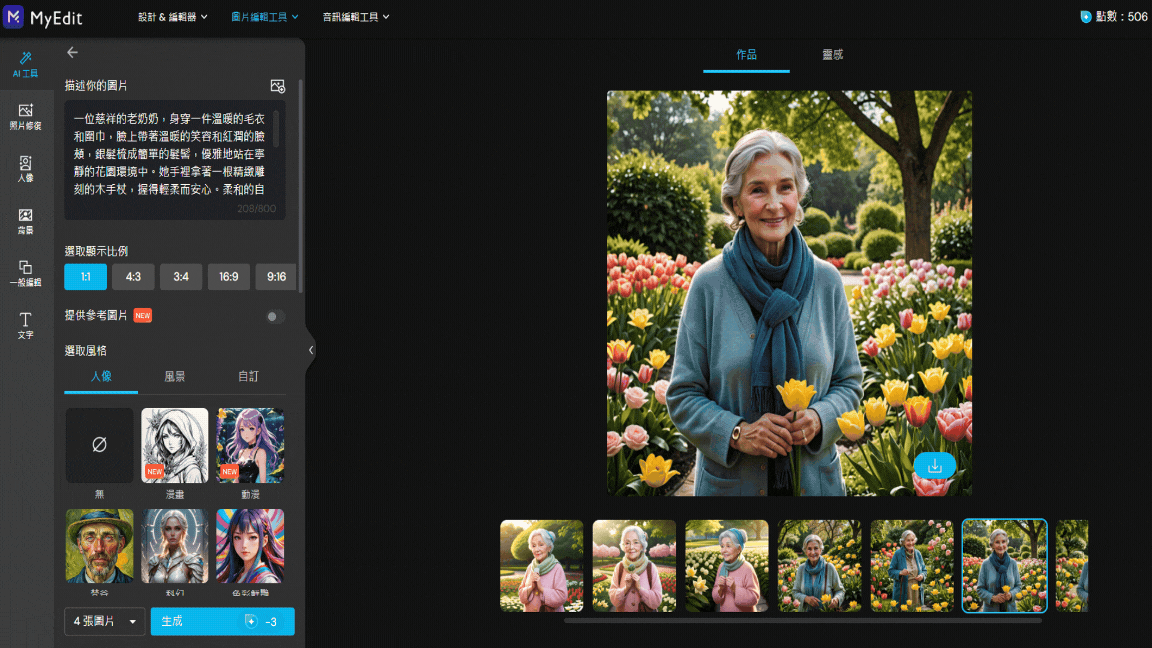This screenshot has height=648, width=1152.
Task: Select third thumbnail with blue hat
Action: click(x=727, y=566)
